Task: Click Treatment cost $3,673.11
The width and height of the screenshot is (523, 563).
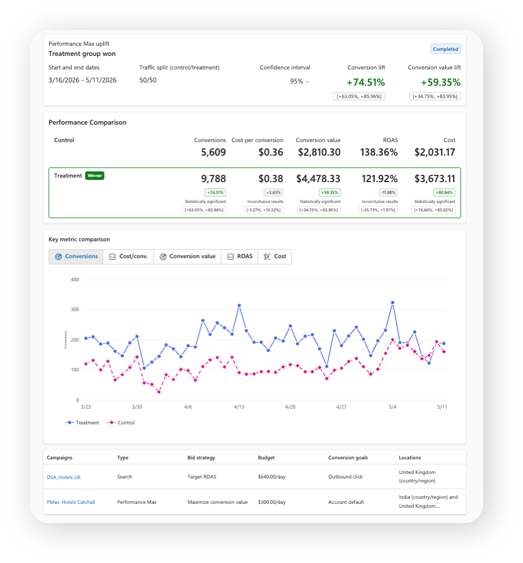Action: [x=435, y=179]
